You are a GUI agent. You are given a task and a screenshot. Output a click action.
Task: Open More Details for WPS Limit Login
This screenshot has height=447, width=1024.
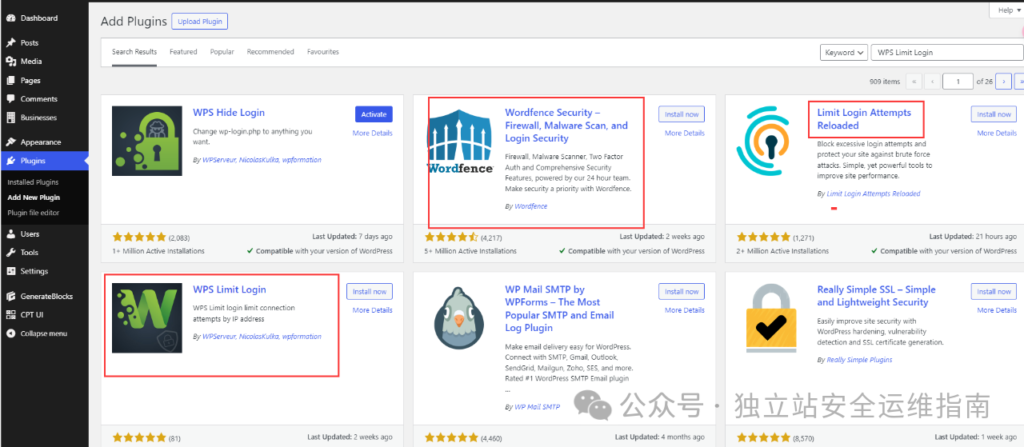(x=372, y=310)
